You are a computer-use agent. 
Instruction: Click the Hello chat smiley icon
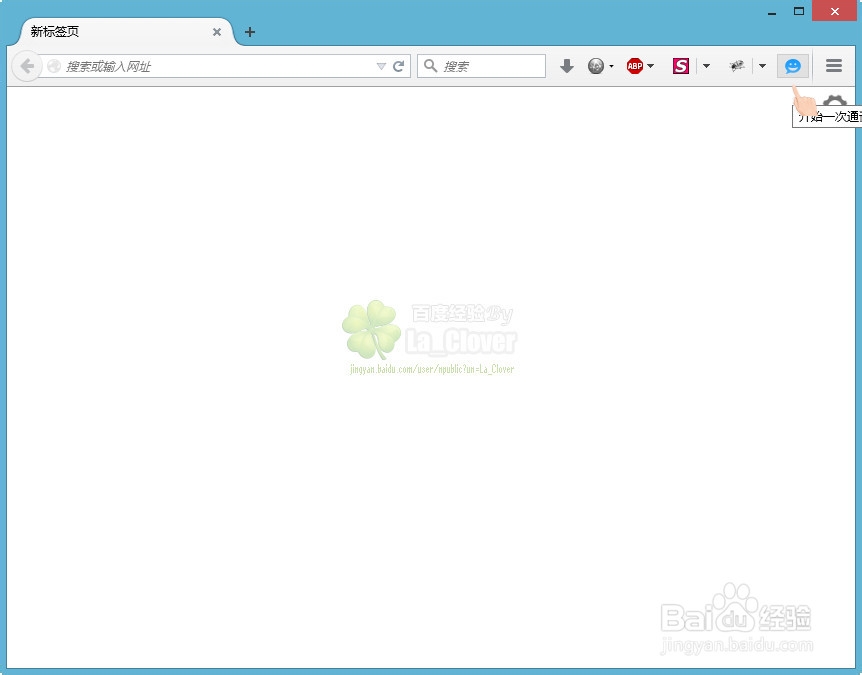tap(793, 67)
